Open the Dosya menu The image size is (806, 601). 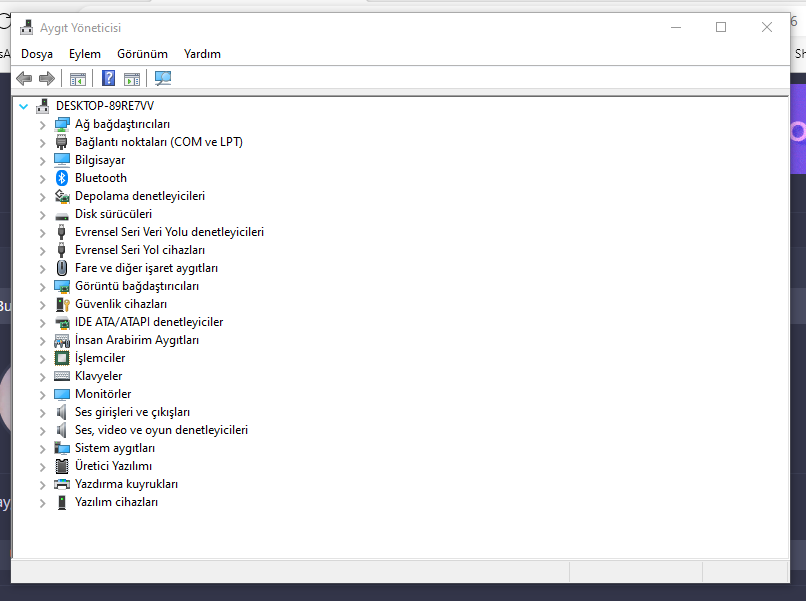[x=36, y=54]
